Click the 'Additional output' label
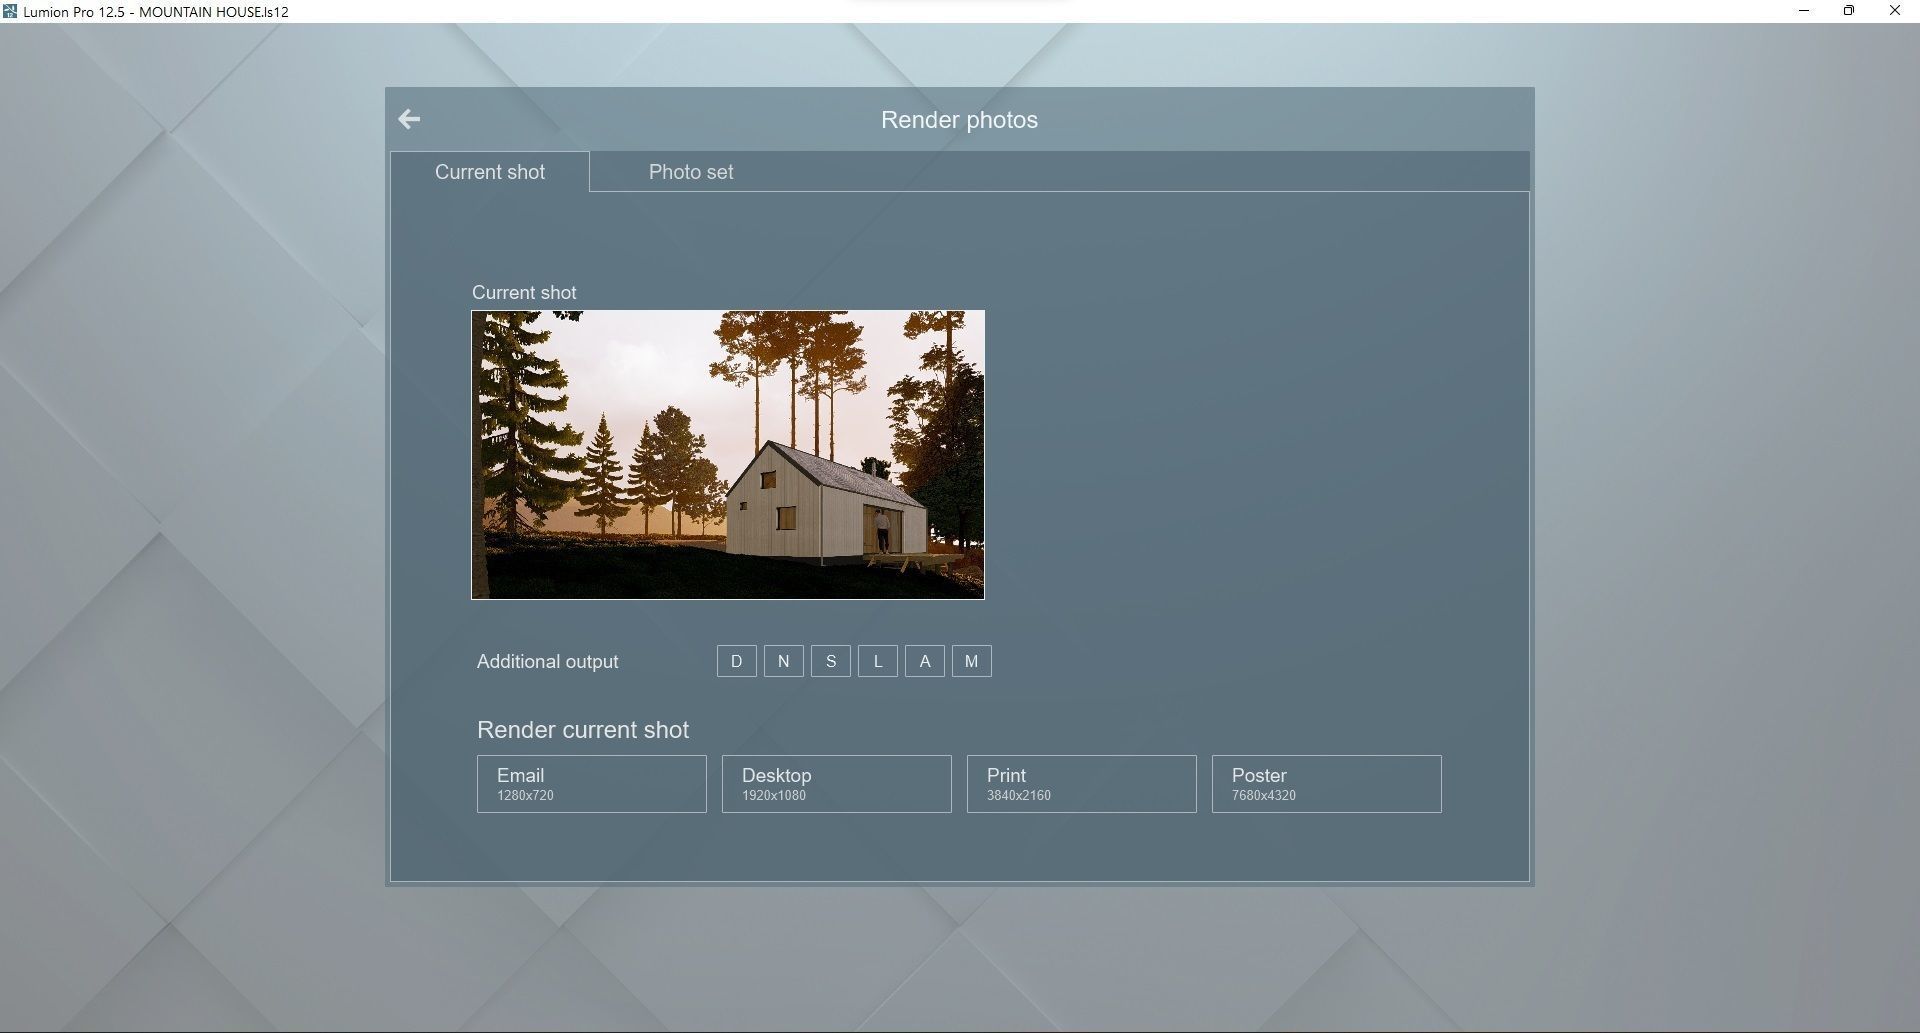Image resolution: width=1920 pixels, height=1033 pixels. click(x=548, y=662)
